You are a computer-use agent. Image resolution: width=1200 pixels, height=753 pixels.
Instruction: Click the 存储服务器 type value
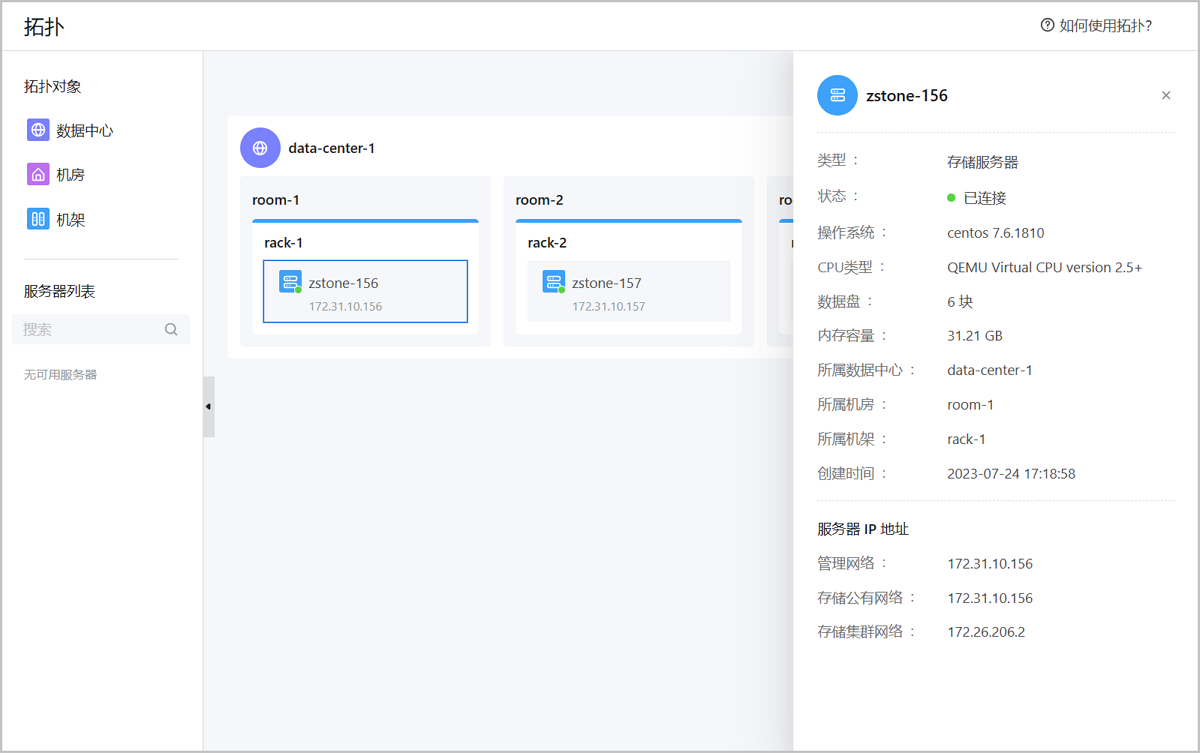click(983, 162)
